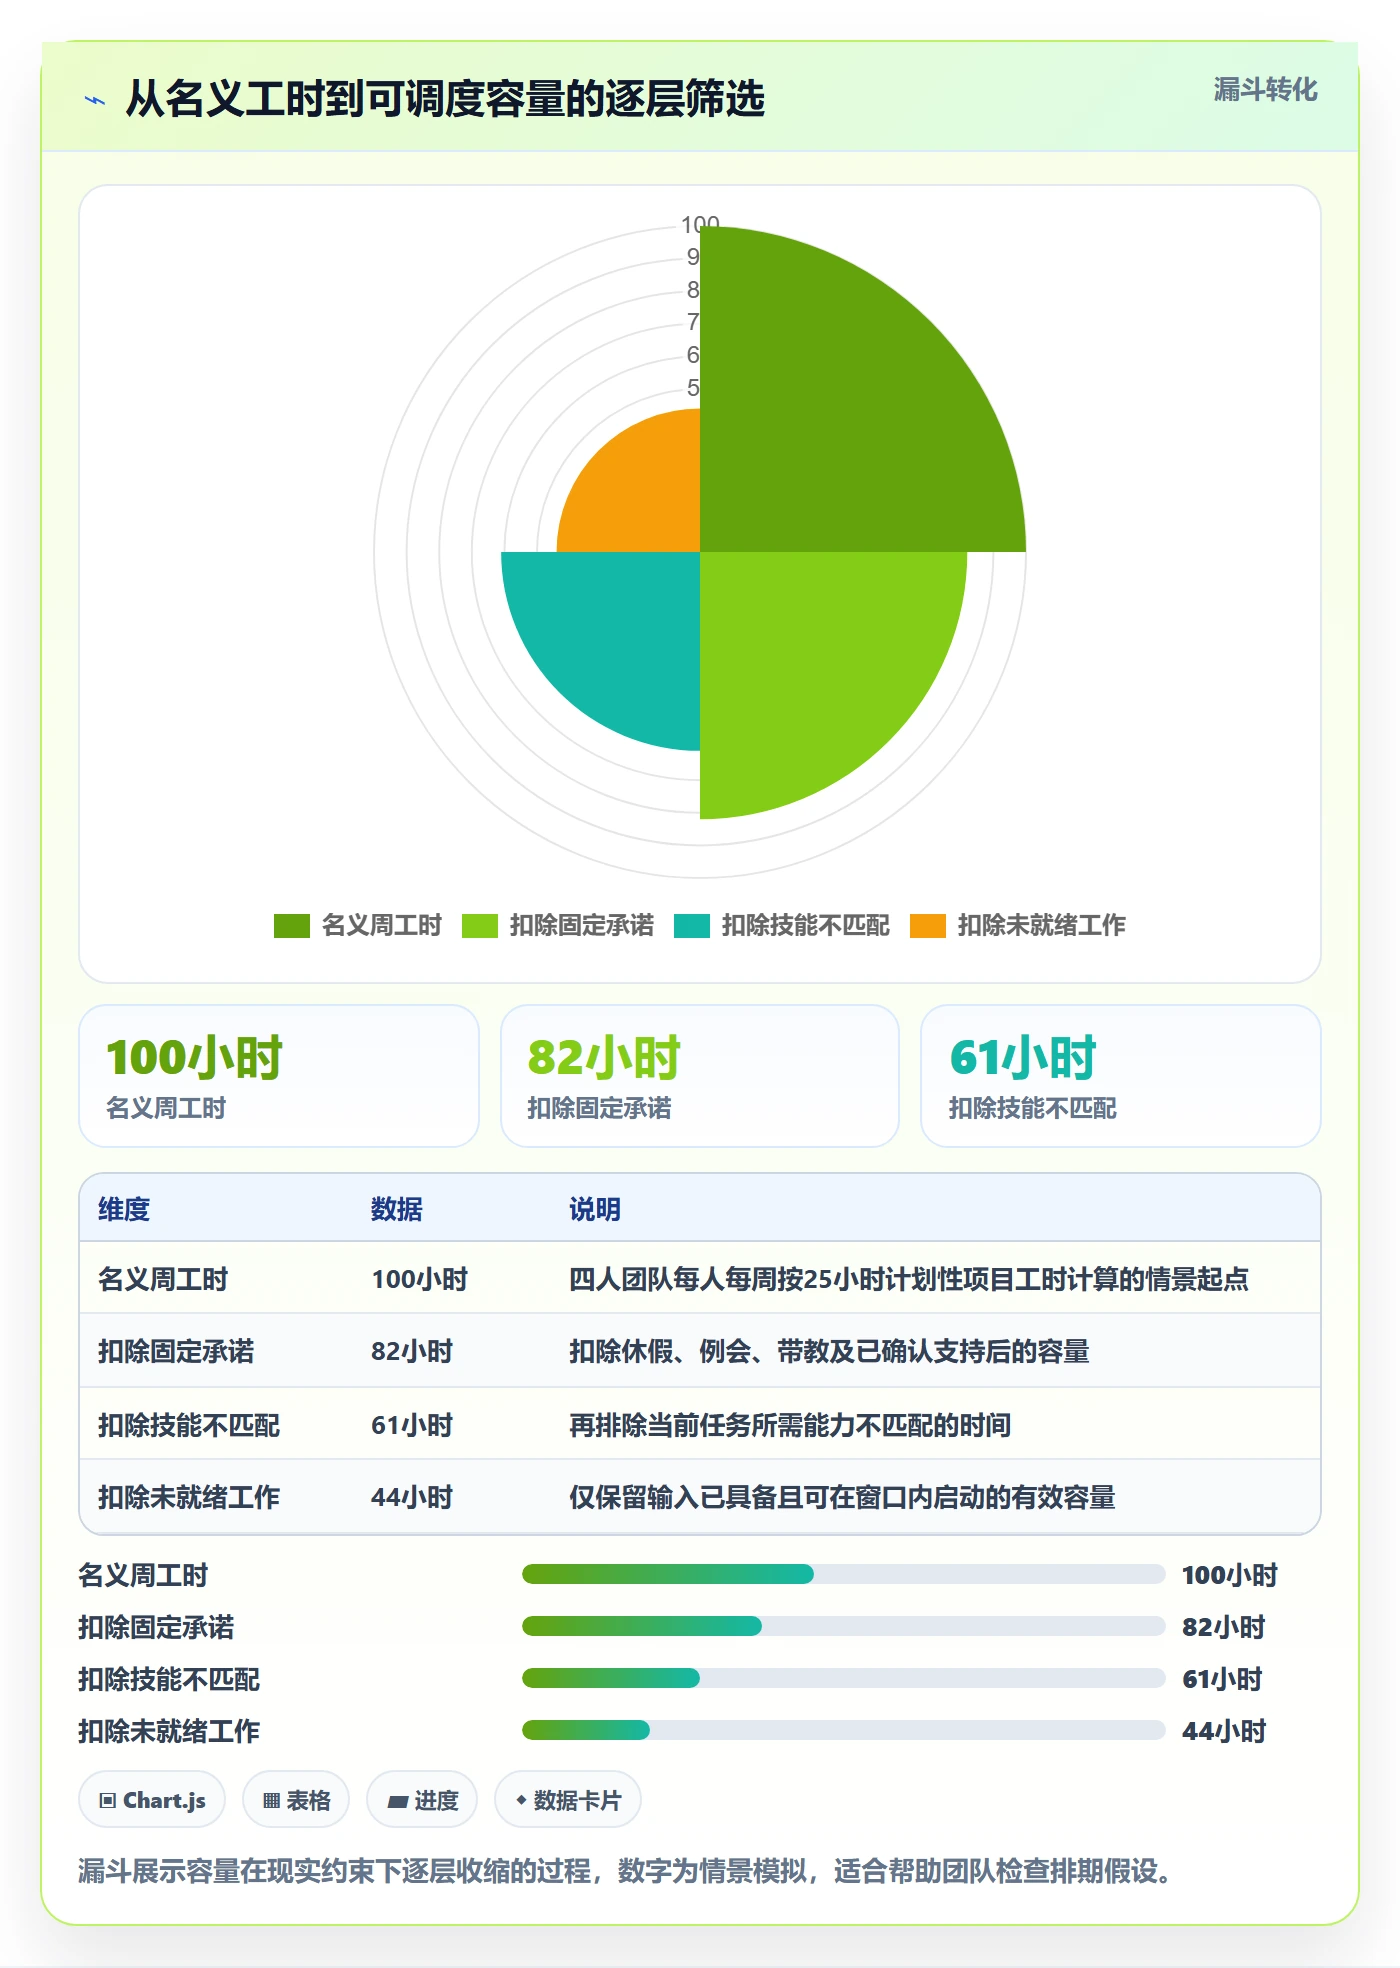Click the 82小时 value beside the progress bar
The height and width of the screenshot is (1968, 1400).
1223,1627
